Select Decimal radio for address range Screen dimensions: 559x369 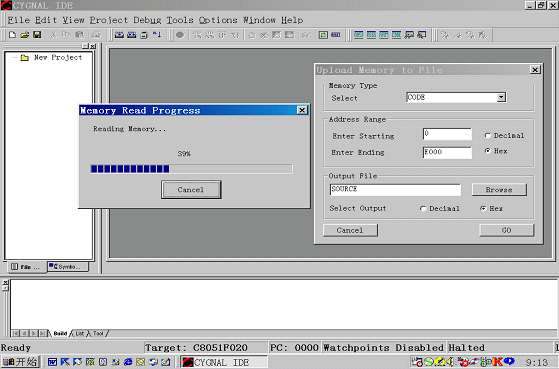(x=487, y=135)
